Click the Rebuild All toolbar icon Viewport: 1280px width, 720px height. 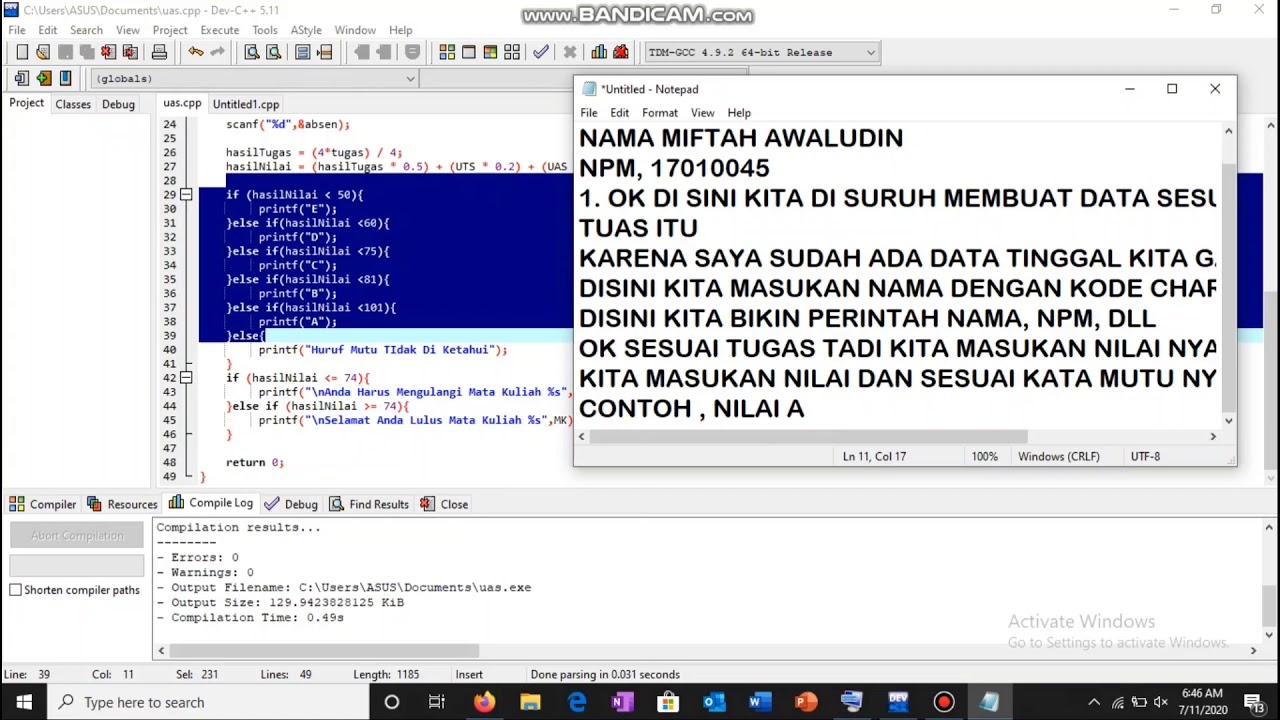pyautogui.click(x=512, y=52)
